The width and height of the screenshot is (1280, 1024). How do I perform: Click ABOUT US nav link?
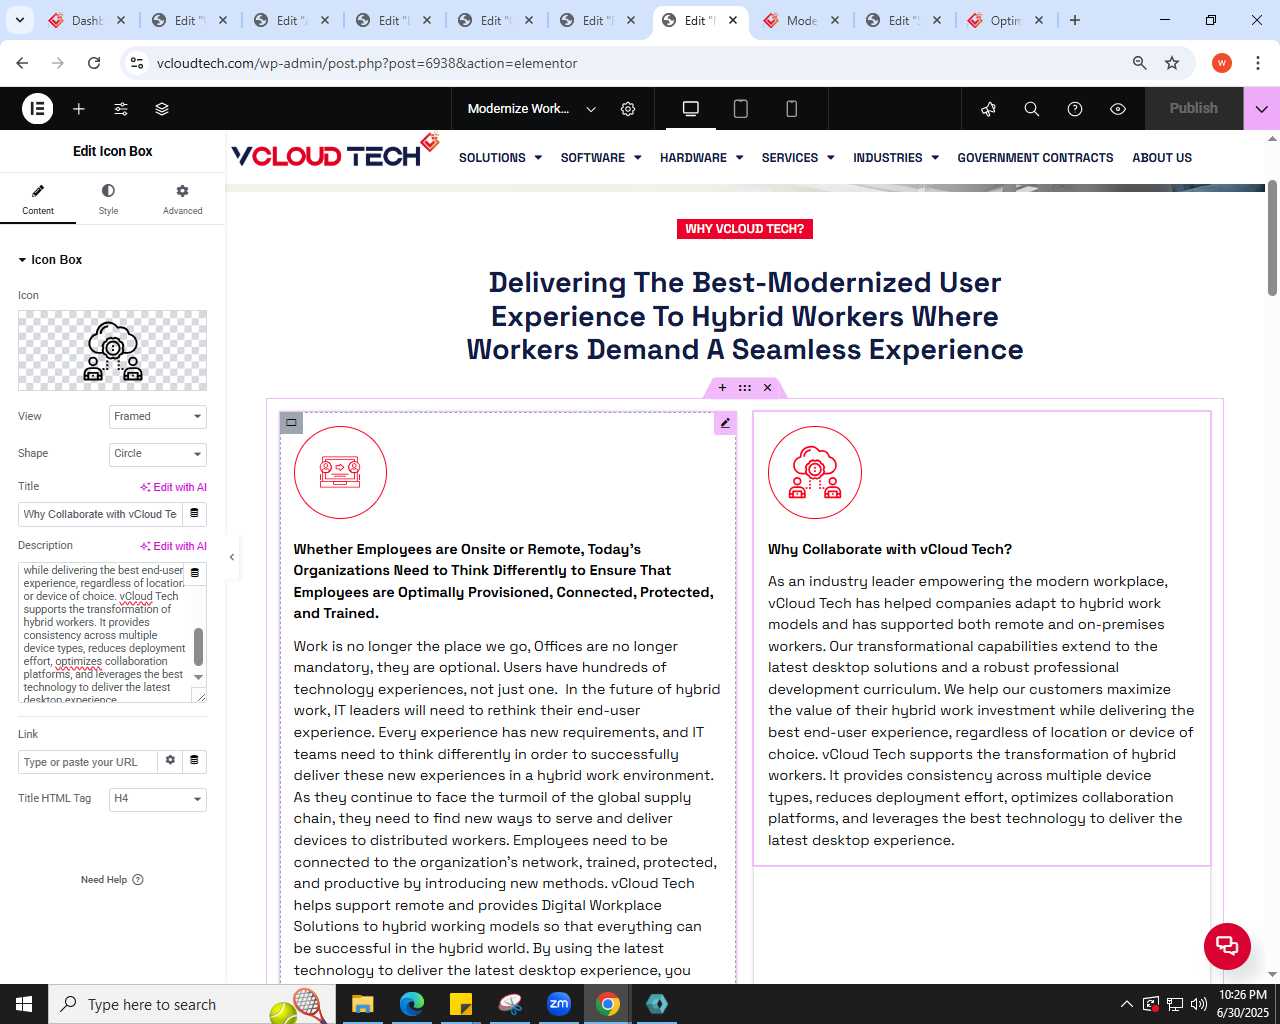[x=1162, y=158]
